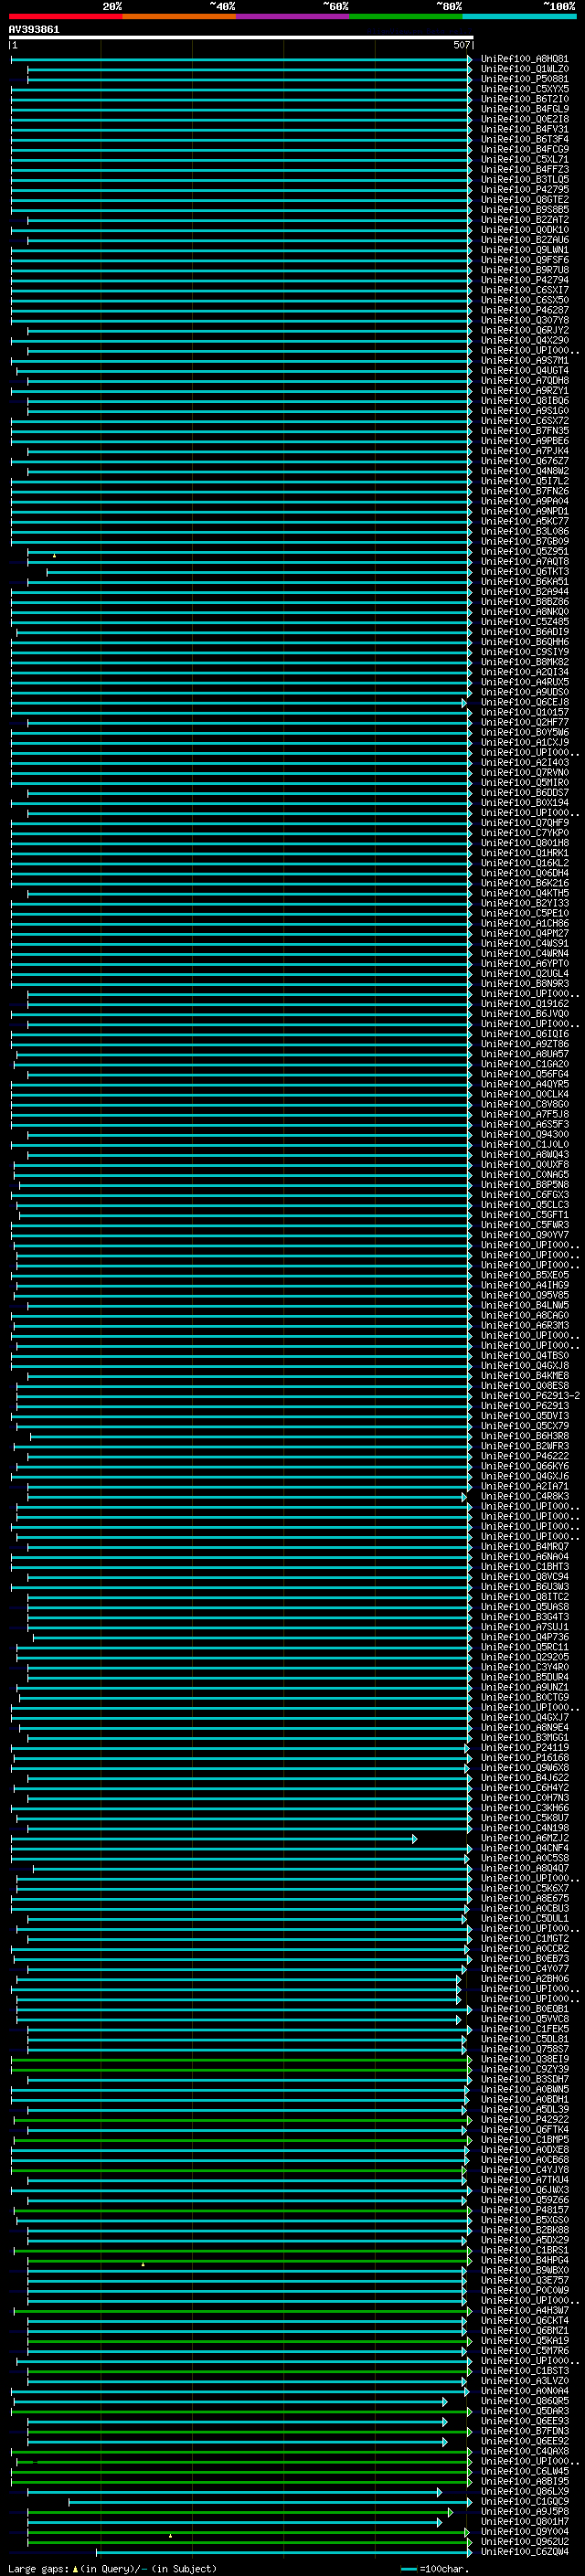Click the UniRef100_B0X194 hit label
The width and height of the screenshot is (585, 2576).
point(525,803)
